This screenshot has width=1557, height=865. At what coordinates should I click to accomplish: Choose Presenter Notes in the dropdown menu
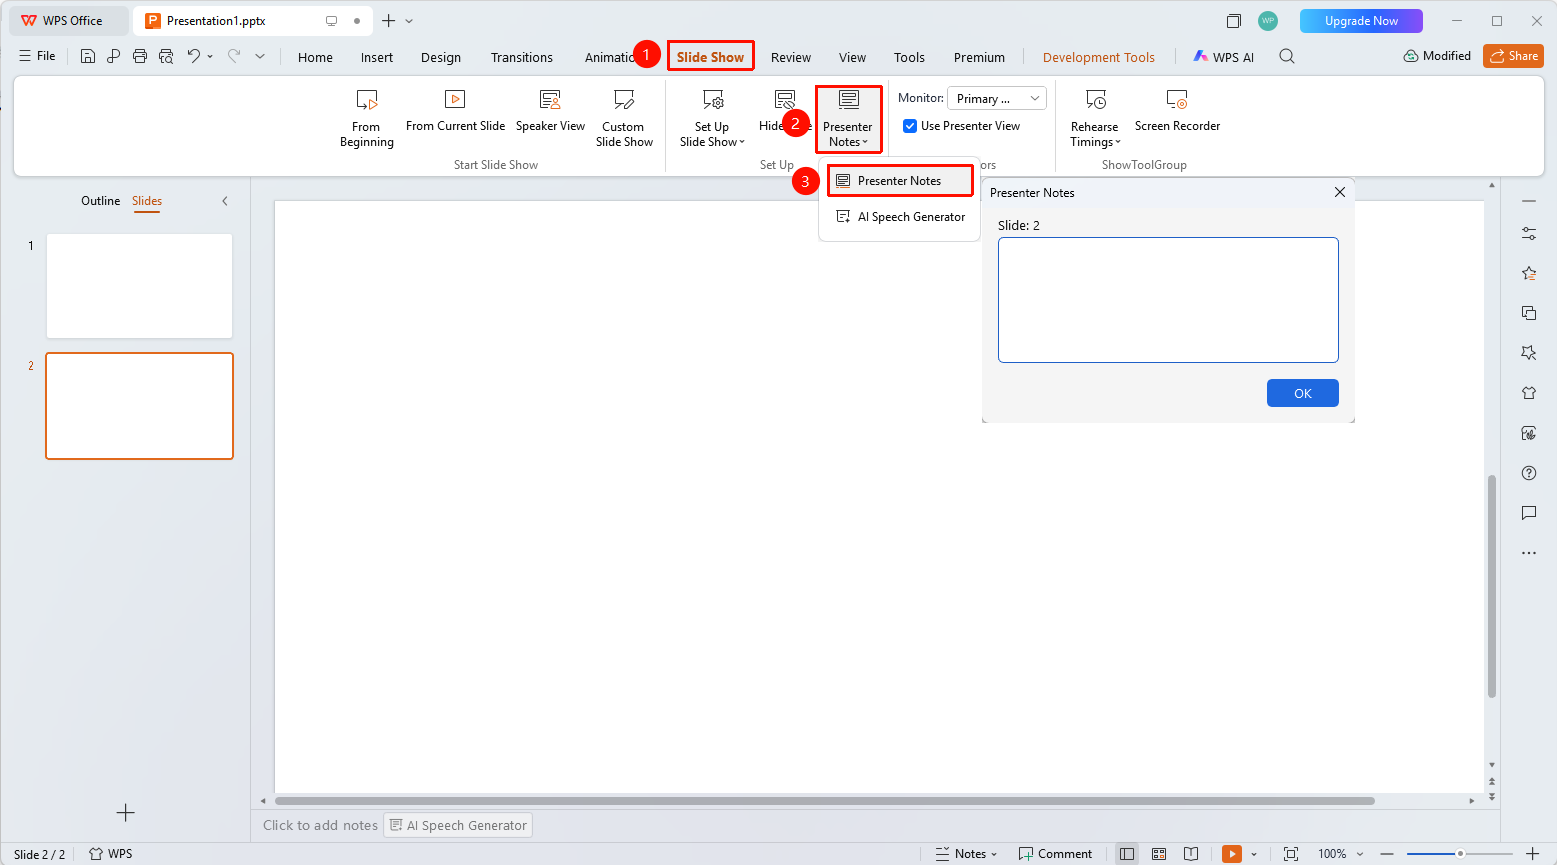(900, 181)
